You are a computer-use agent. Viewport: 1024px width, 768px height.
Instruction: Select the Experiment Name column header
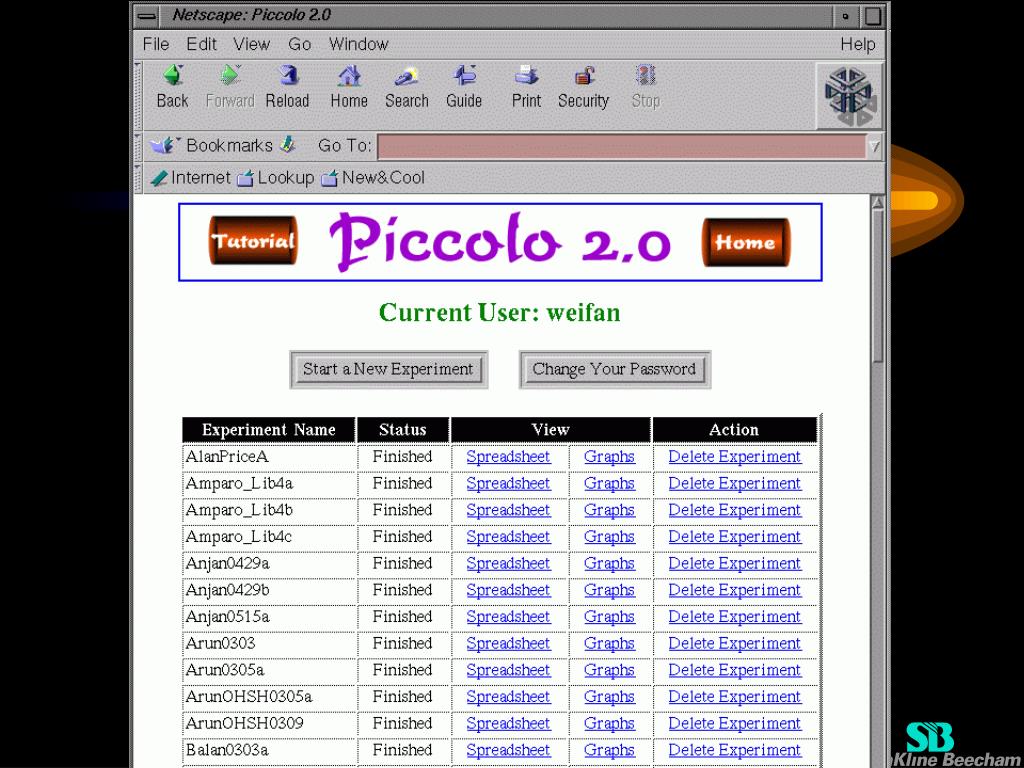[268, 430]
